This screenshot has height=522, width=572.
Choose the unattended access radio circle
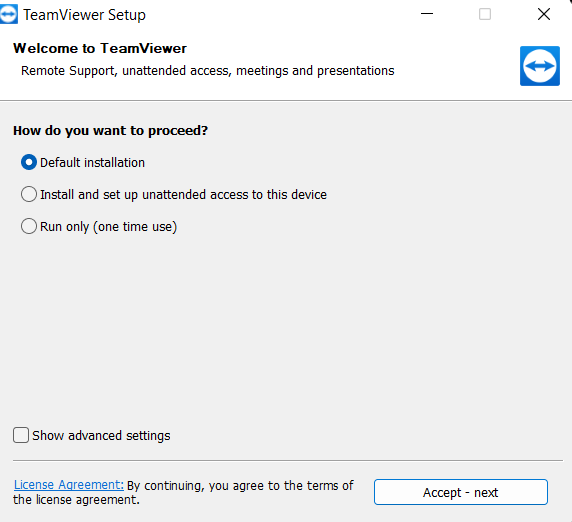[x=29, y=194]
